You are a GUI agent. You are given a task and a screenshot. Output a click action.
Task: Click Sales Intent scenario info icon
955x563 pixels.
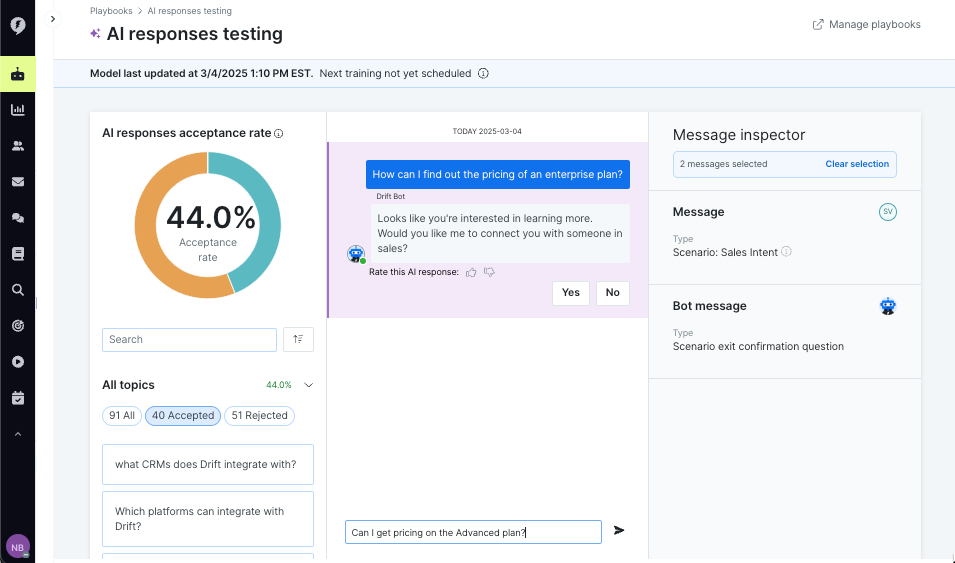tap(786, 252)
